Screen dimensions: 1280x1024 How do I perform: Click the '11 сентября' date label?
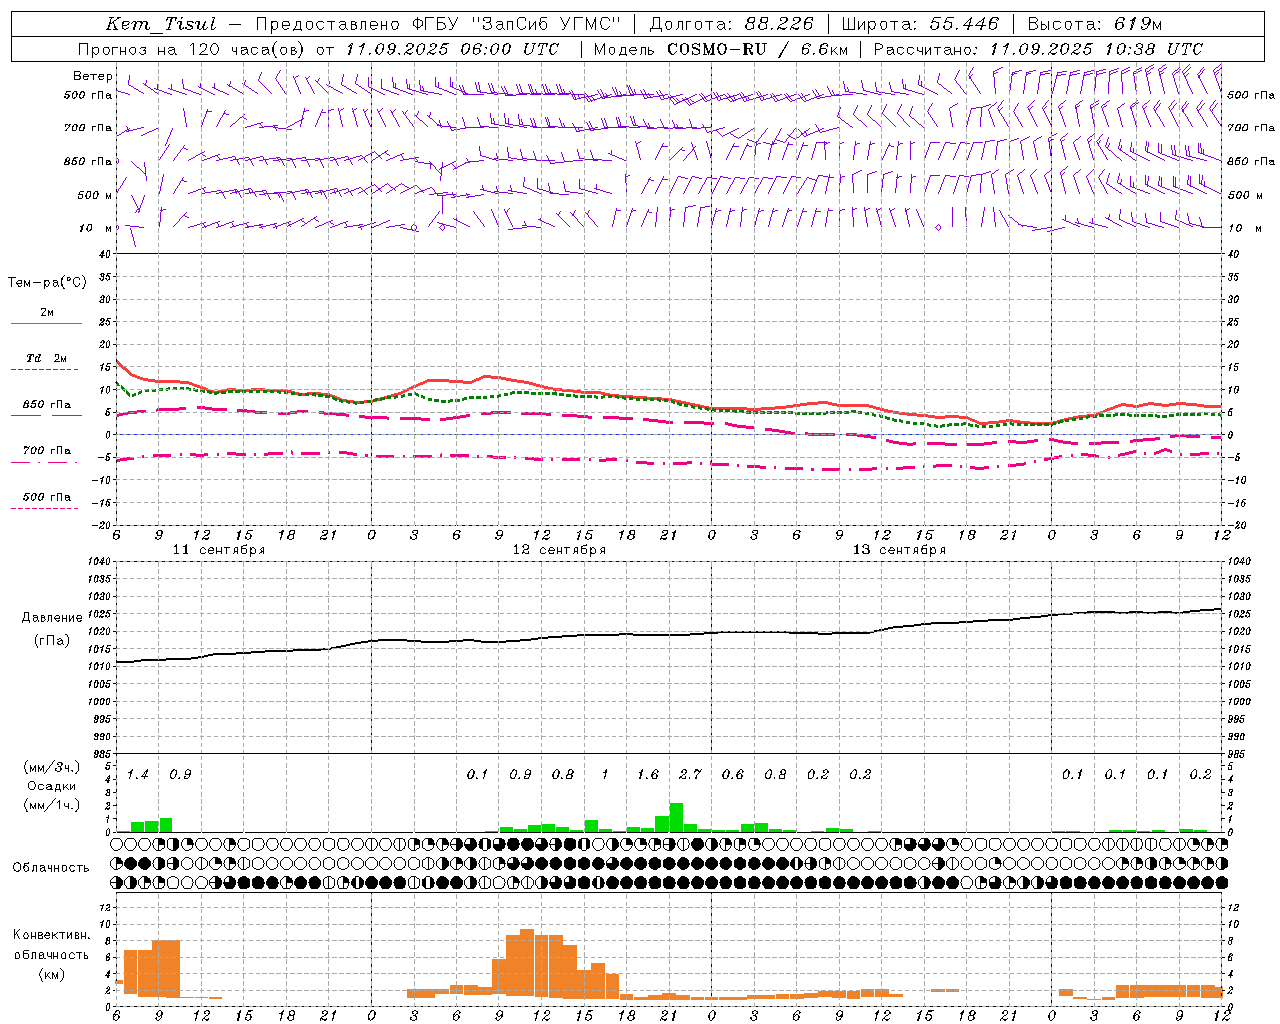219,550
